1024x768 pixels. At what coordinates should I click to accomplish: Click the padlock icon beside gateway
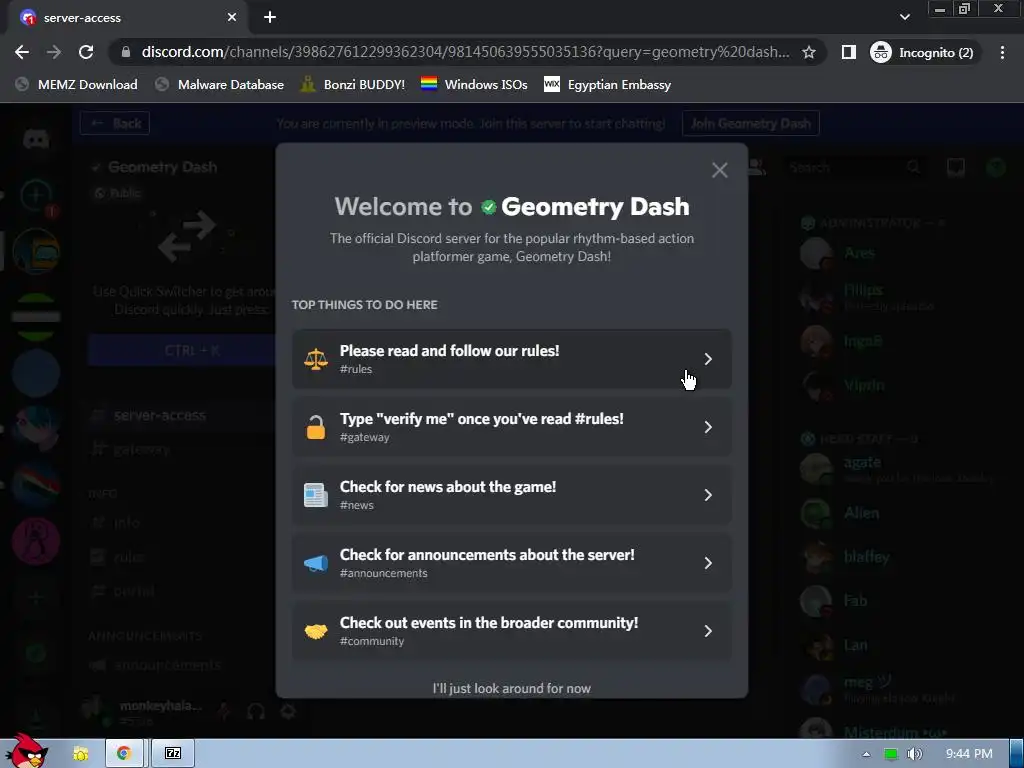pos(315,427)
